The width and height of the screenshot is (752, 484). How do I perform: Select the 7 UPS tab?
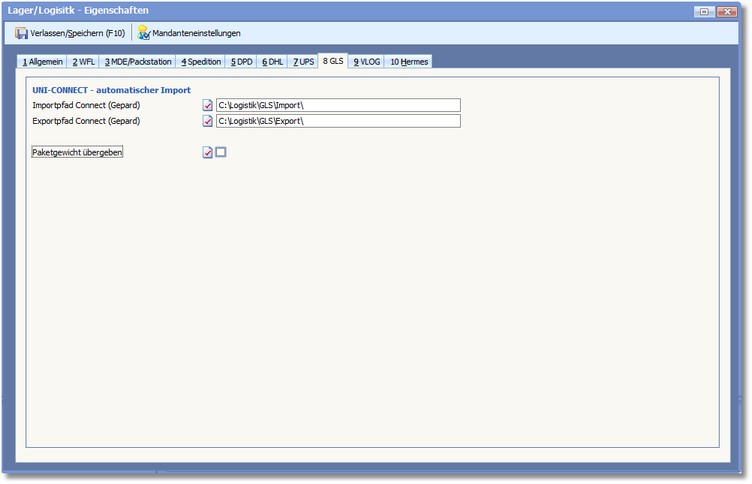(x=303, y=62)
